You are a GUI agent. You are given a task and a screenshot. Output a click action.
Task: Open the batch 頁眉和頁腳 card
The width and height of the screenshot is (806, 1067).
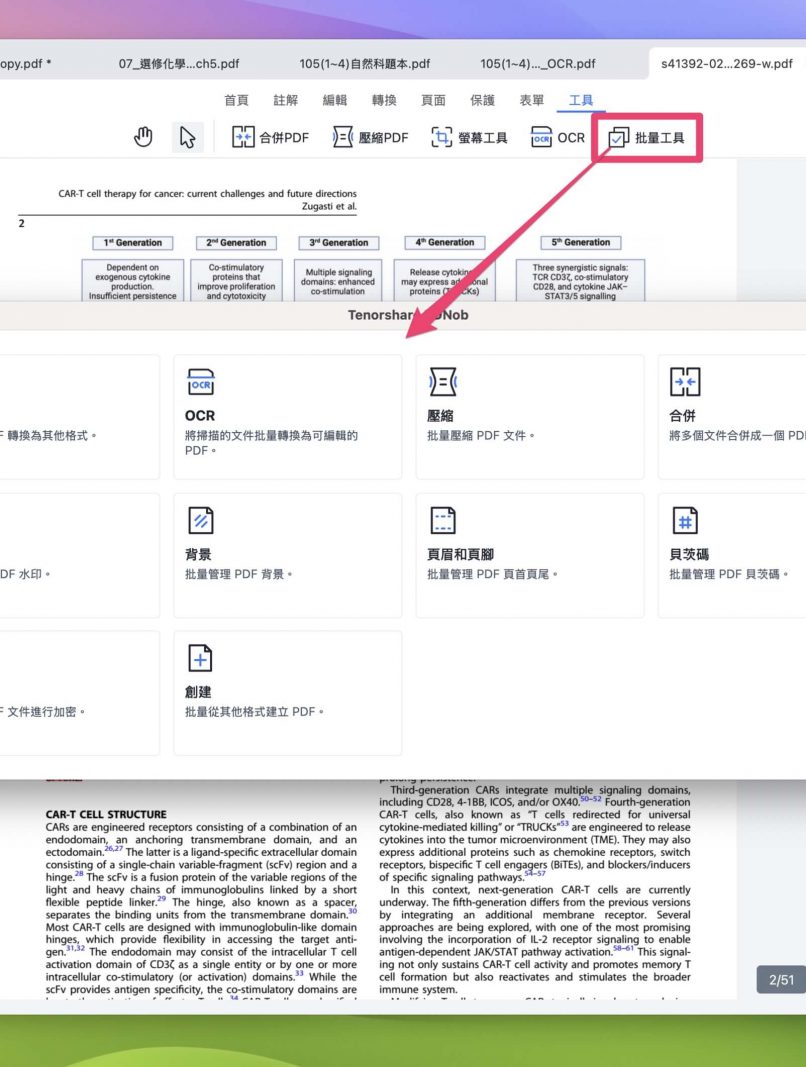coord(529,555)
